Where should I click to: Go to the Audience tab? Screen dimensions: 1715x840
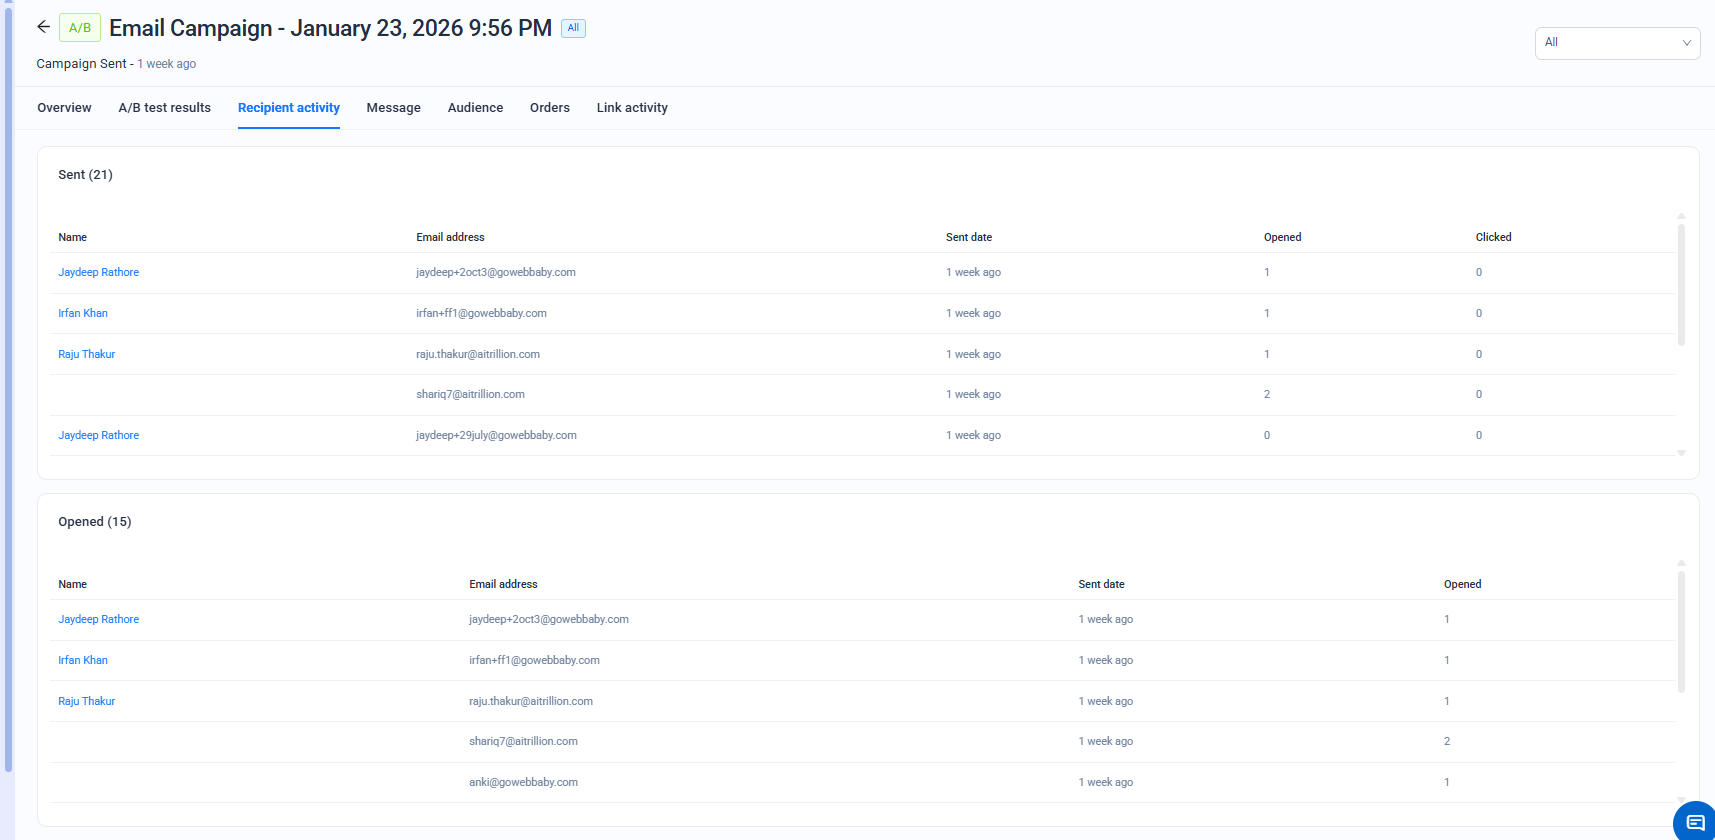pos(475,108)
